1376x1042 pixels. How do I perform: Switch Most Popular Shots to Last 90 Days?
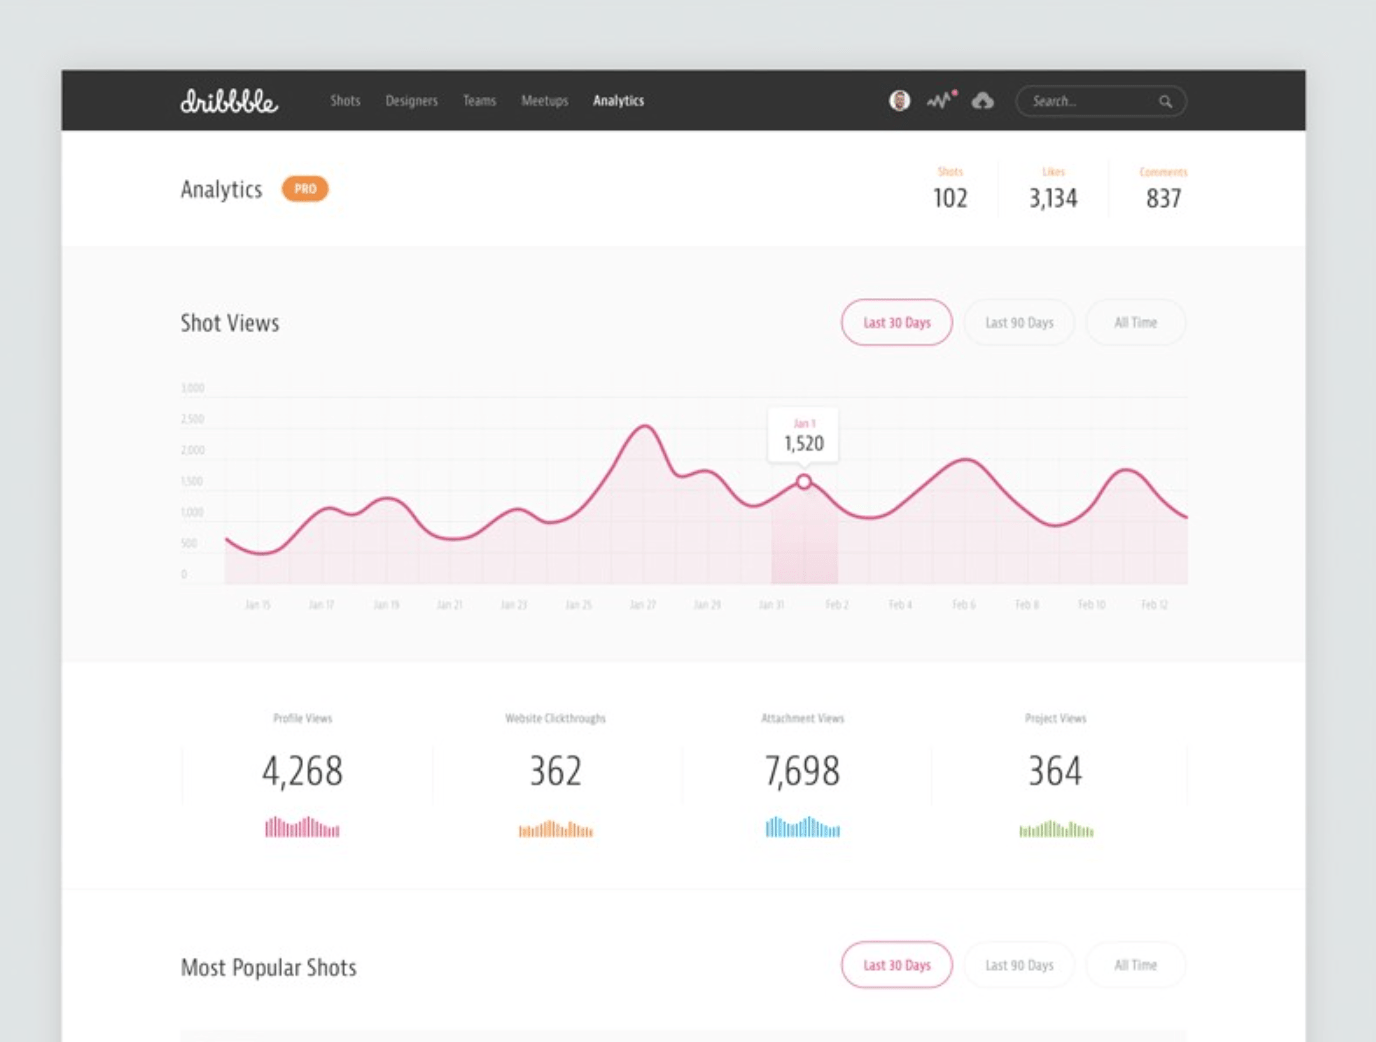pos(1019,965)
